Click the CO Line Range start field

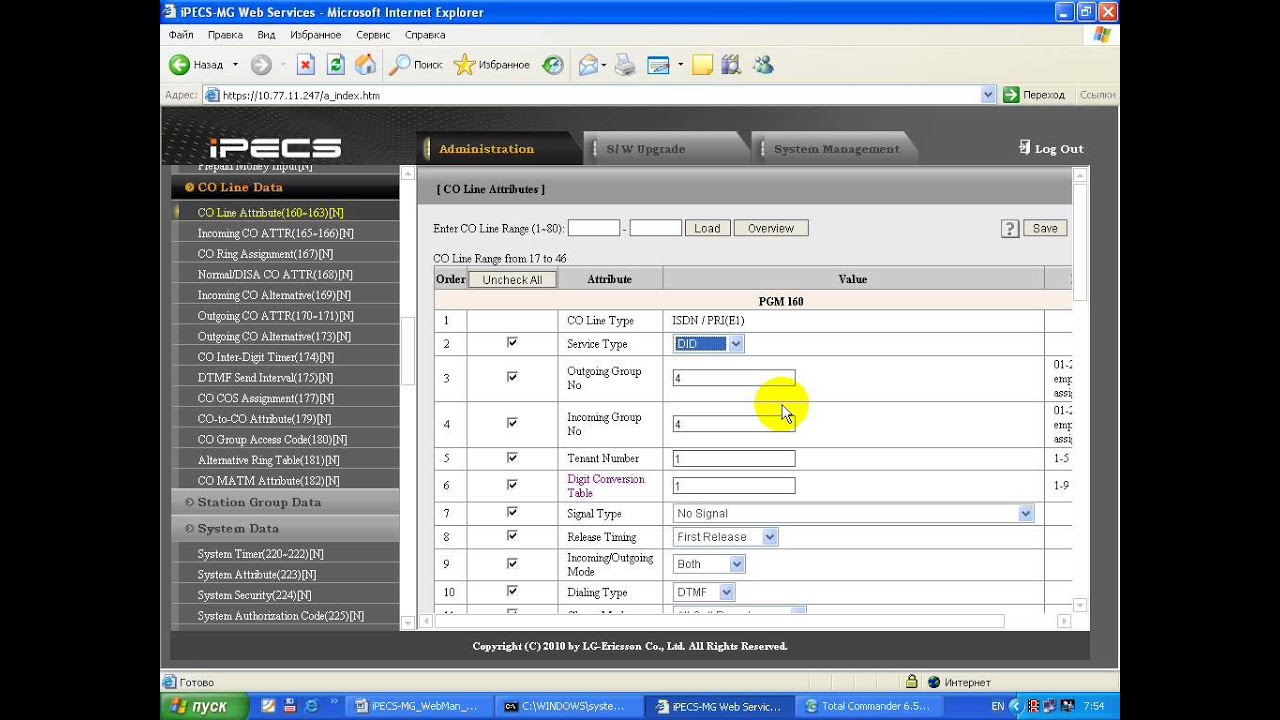[594, 228]
